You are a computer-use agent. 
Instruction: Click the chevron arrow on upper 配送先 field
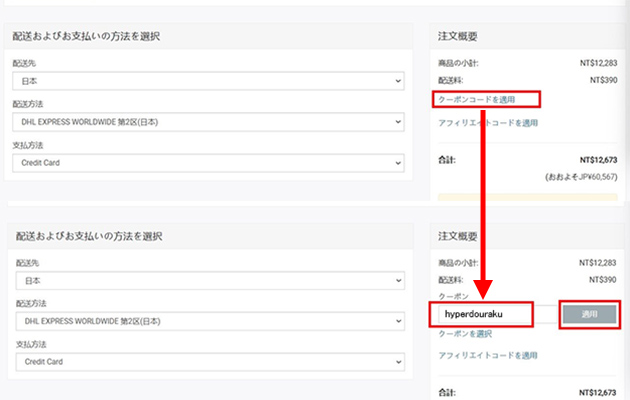click(397, 80)
